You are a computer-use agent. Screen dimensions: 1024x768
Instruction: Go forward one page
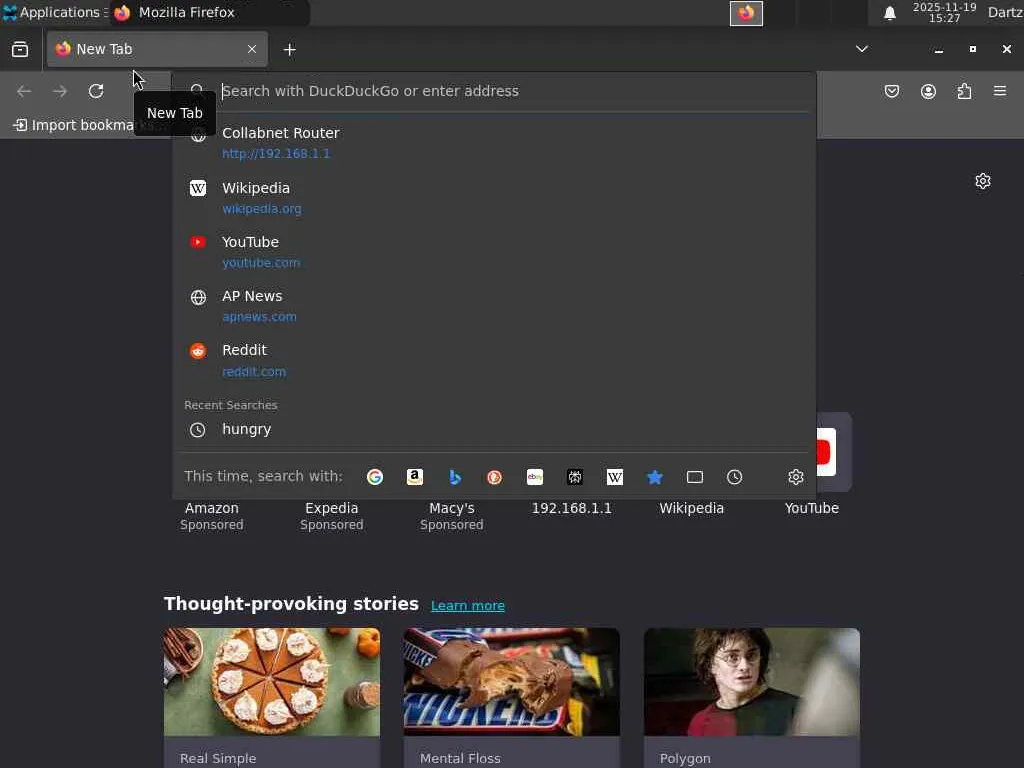(60, 91)
